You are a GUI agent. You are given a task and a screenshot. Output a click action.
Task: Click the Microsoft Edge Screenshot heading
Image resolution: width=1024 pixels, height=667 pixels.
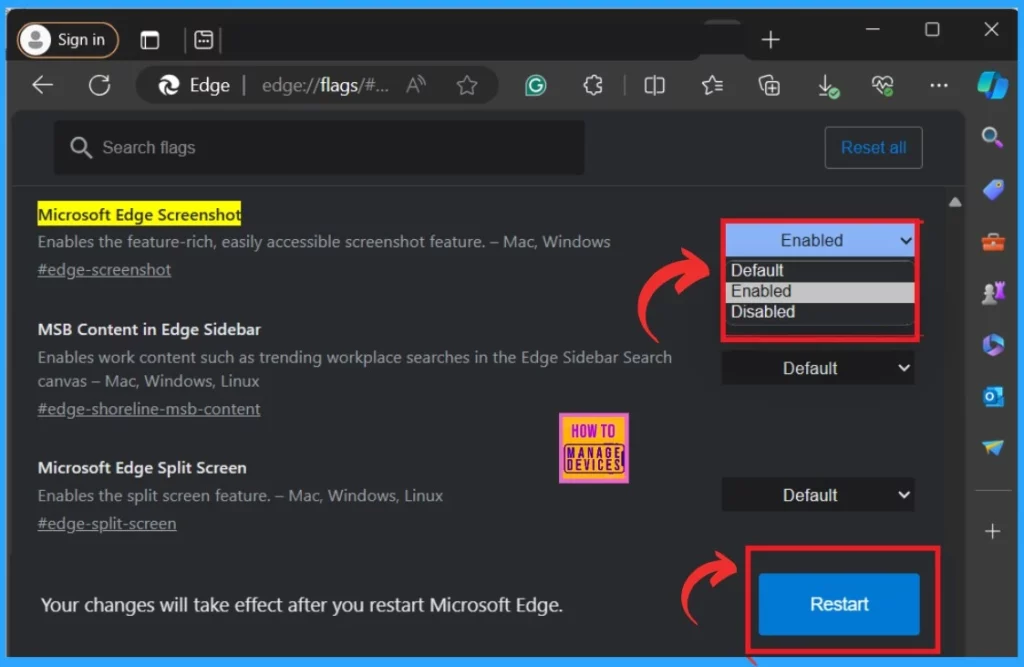pyautogui.click(x=139, y=214)
